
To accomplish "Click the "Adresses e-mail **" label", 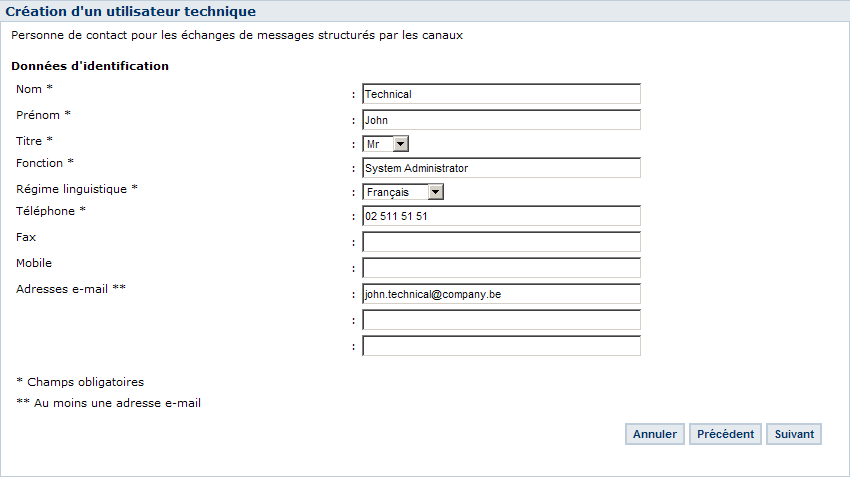I will point(71,289).
